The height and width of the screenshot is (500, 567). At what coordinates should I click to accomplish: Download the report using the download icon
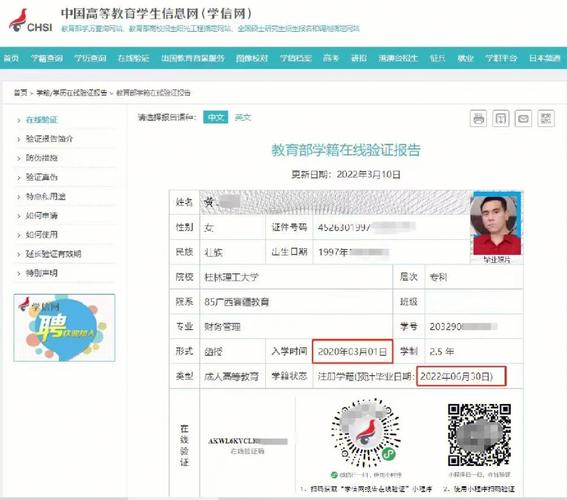click(500, 118)
